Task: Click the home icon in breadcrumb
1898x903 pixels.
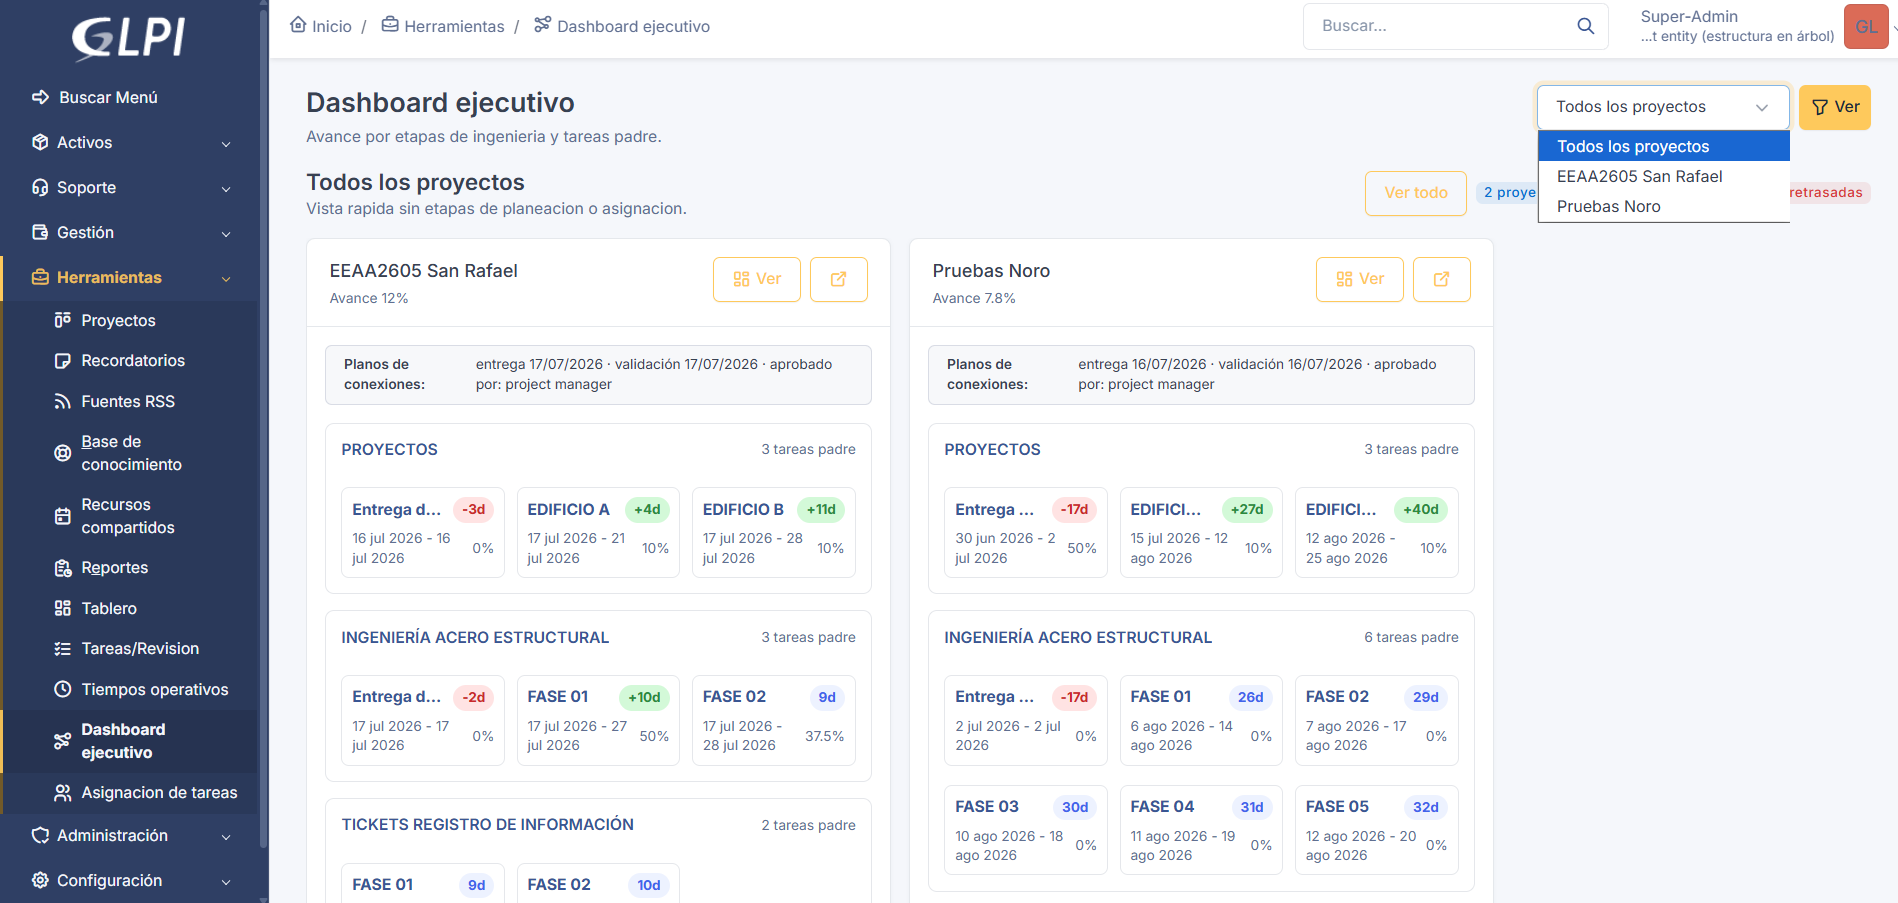Action: click(x=298, y=25)
